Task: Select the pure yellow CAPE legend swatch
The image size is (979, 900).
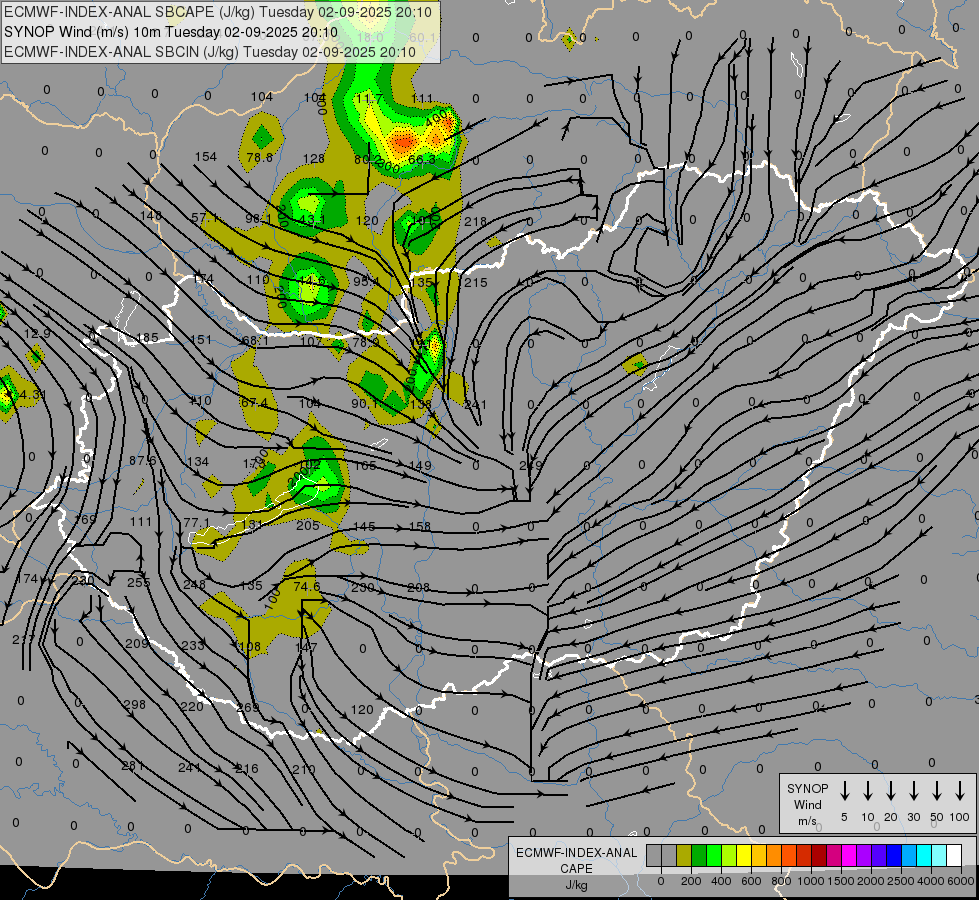Action: (744, 856)
